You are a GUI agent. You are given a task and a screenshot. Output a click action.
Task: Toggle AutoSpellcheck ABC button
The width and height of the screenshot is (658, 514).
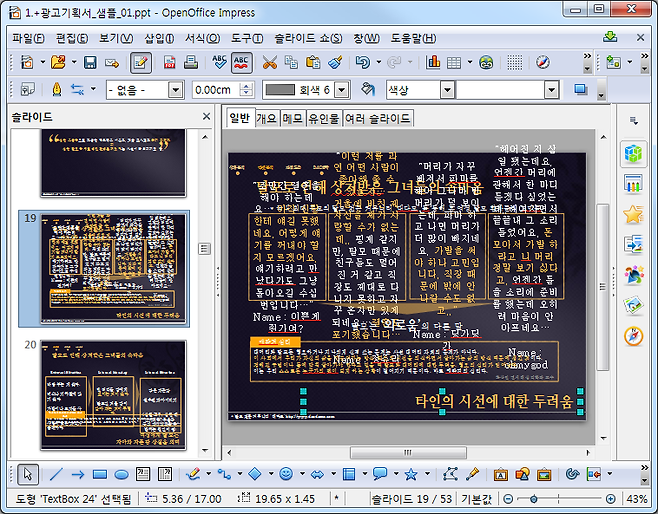(x=241, y=62)
